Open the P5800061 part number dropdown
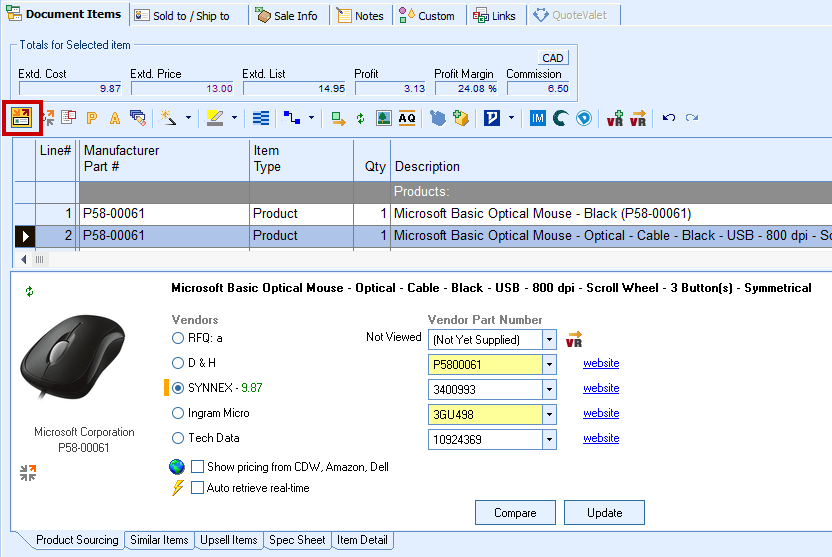The width and height of the screenshot is (832, 557). 549,364
